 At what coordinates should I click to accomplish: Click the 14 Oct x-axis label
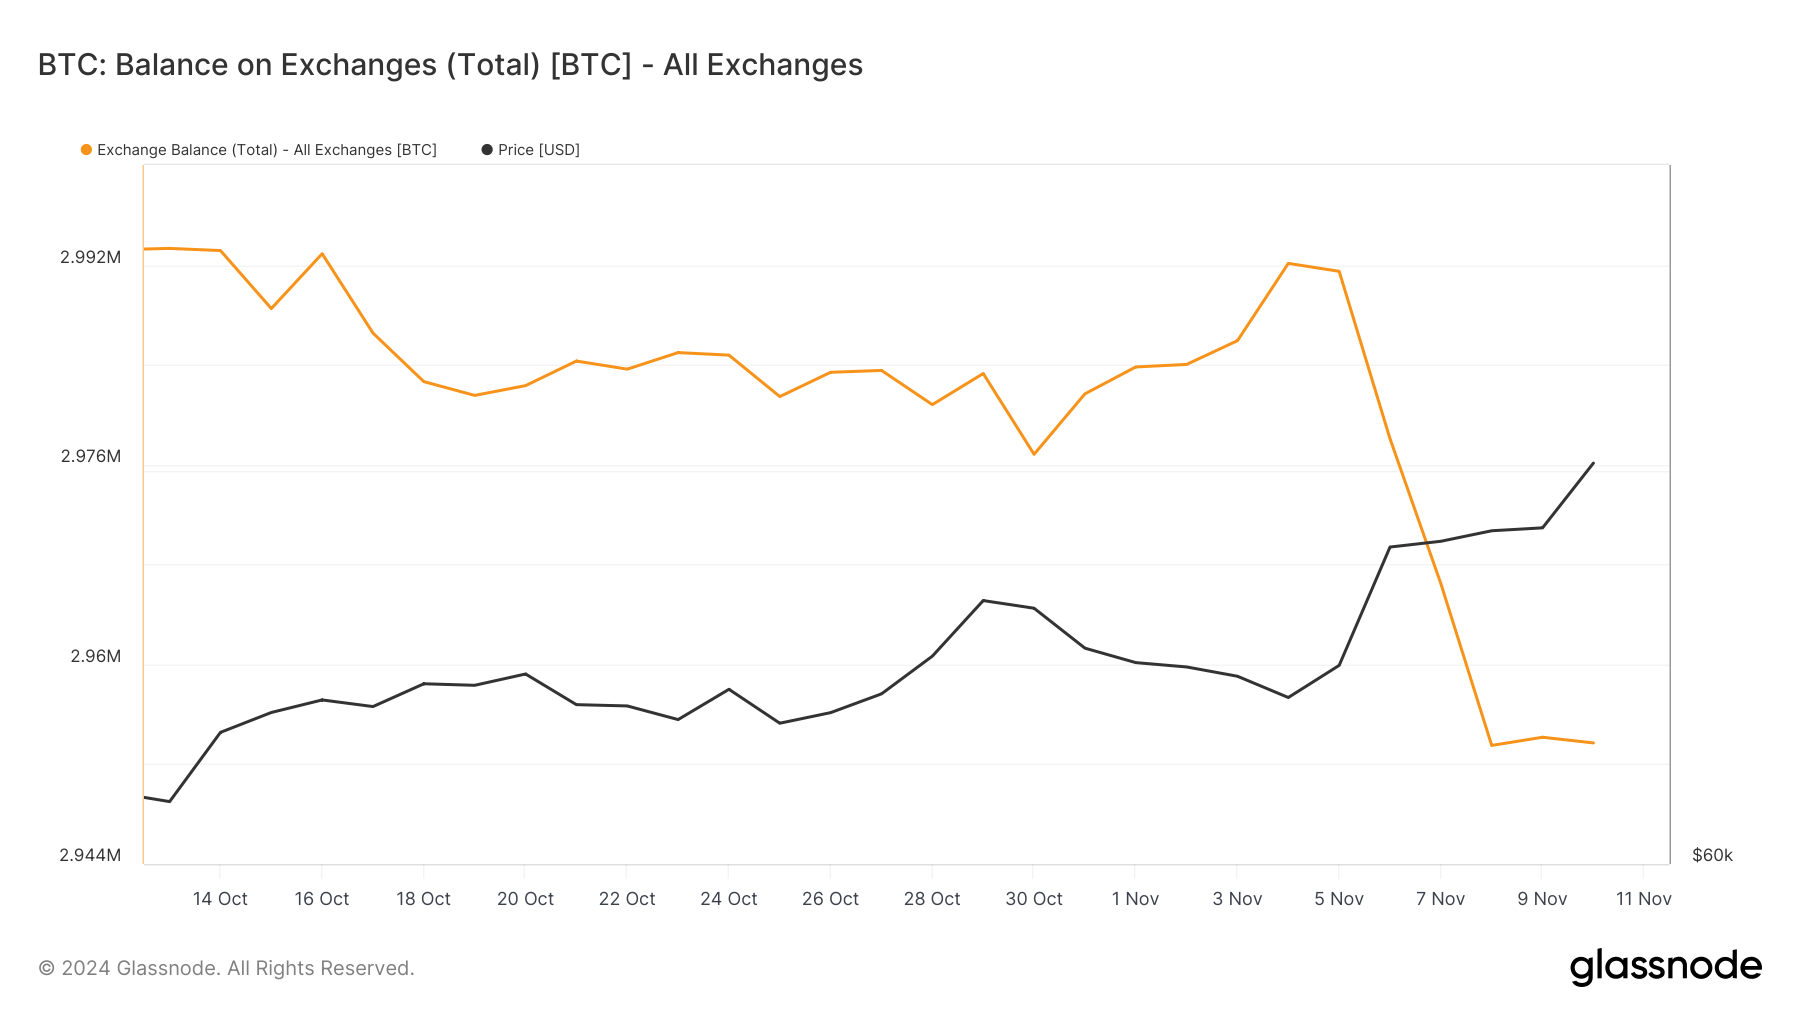(x=220, y=899)
